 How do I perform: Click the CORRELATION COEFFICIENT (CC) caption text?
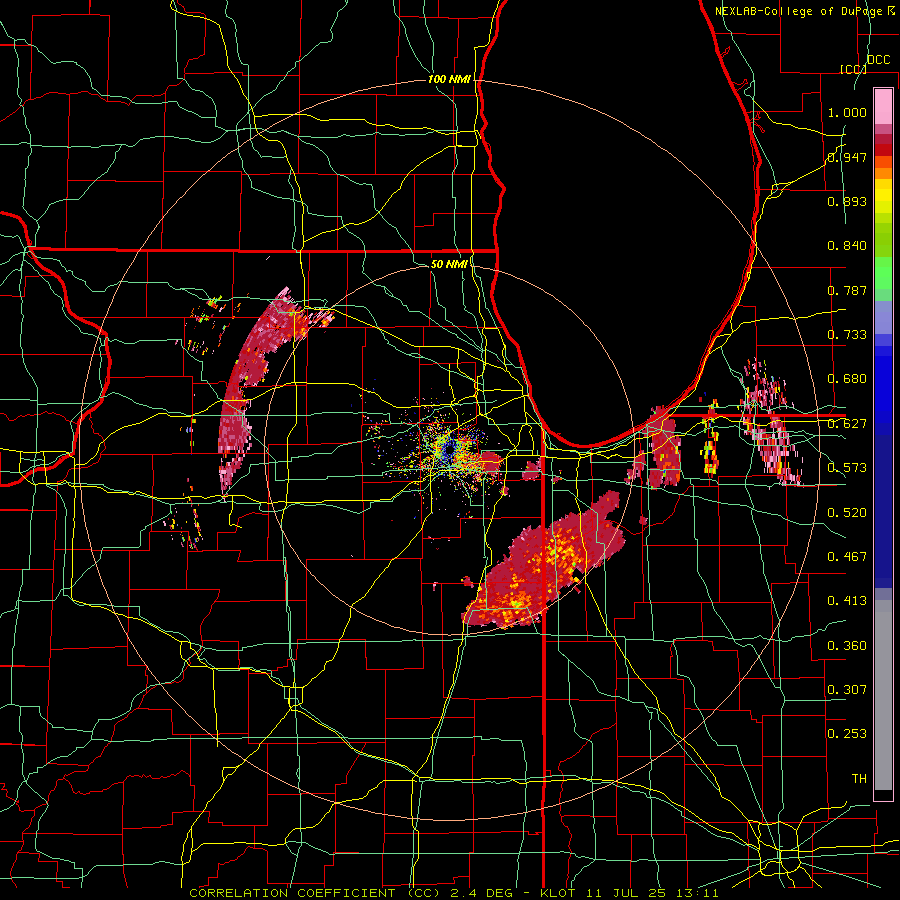click(x=314, y=893)
